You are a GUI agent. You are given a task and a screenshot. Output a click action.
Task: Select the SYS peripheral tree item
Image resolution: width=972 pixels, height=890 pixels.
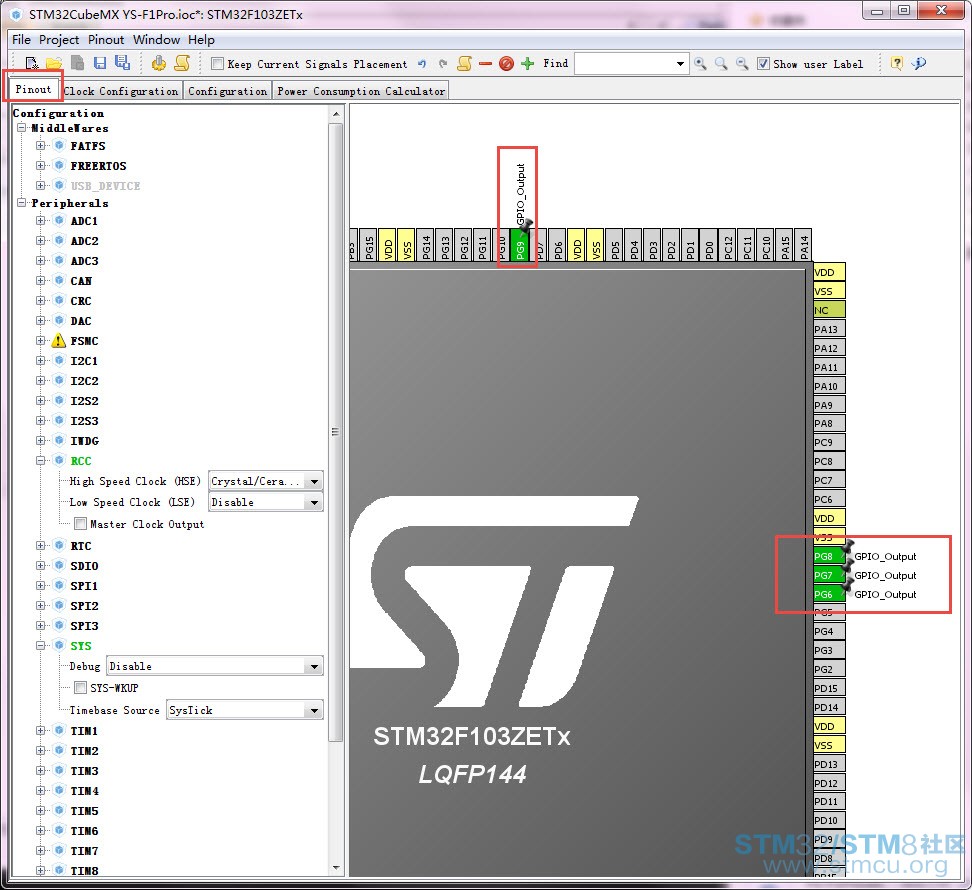81,646
